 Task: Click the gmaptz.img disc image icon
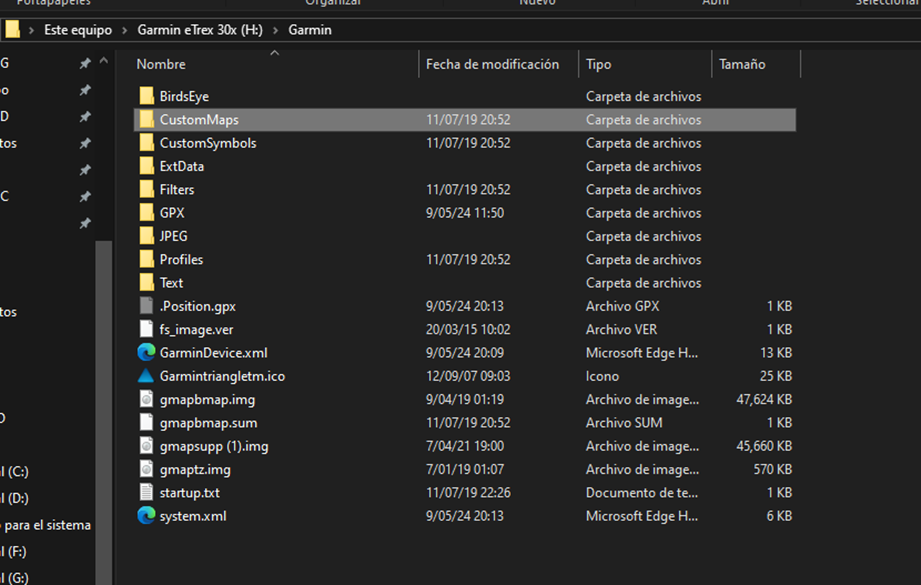pos(146,469)
